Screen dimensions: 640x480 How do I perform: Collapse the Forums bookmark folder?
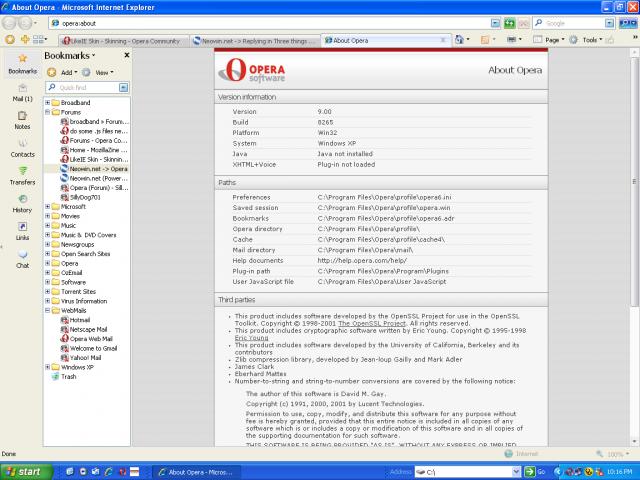click(47, 112)
